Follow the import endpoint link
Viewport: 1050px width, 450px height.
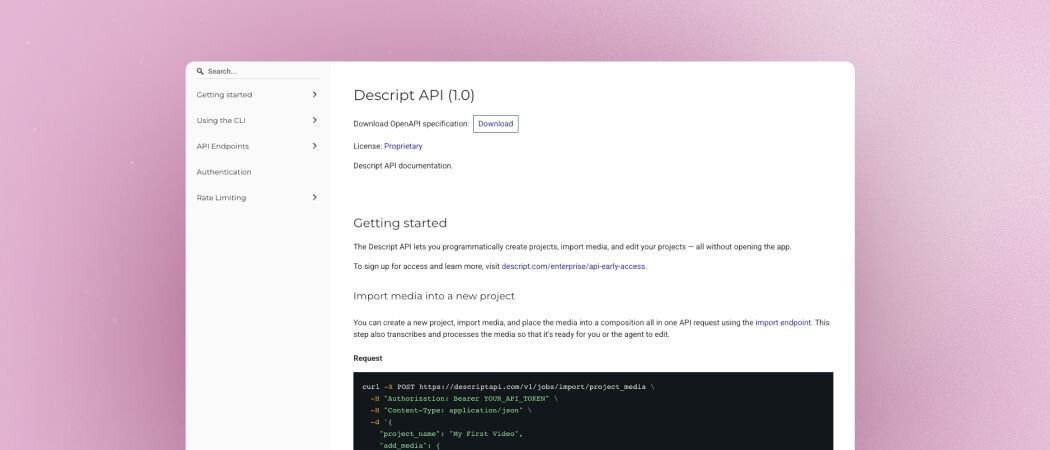coord(783,323)
